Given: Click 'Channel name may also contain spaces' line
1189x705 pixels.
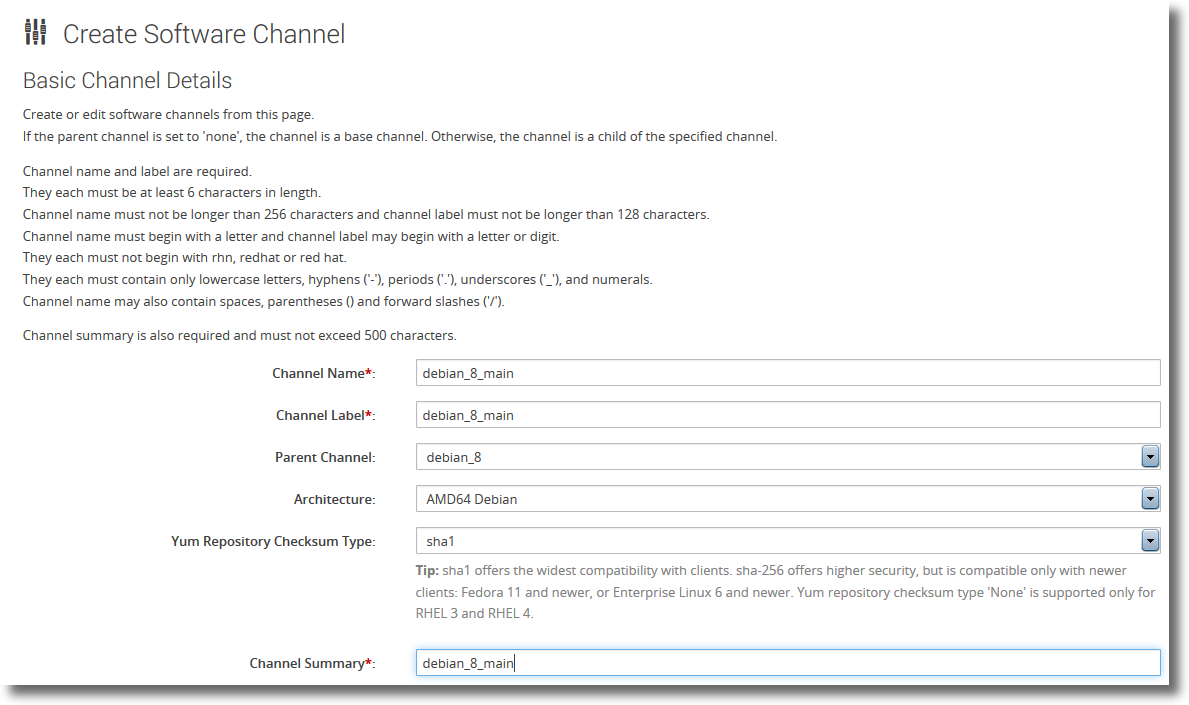Looking at the screenshot, I should (x=264, y=302).
